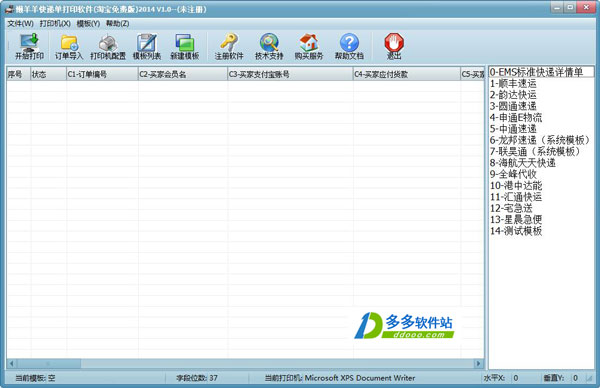Image resolution: width=600 pixels, height=388 pixels.
Task: Close the application window
Action: coord(586,7)
